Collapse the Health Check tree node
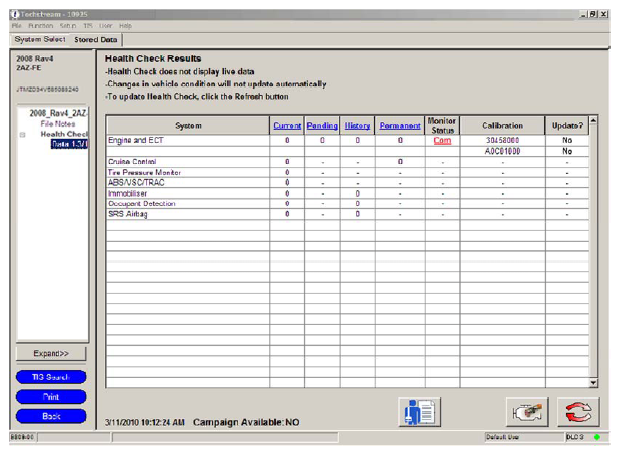 click(x=23, y=135)
